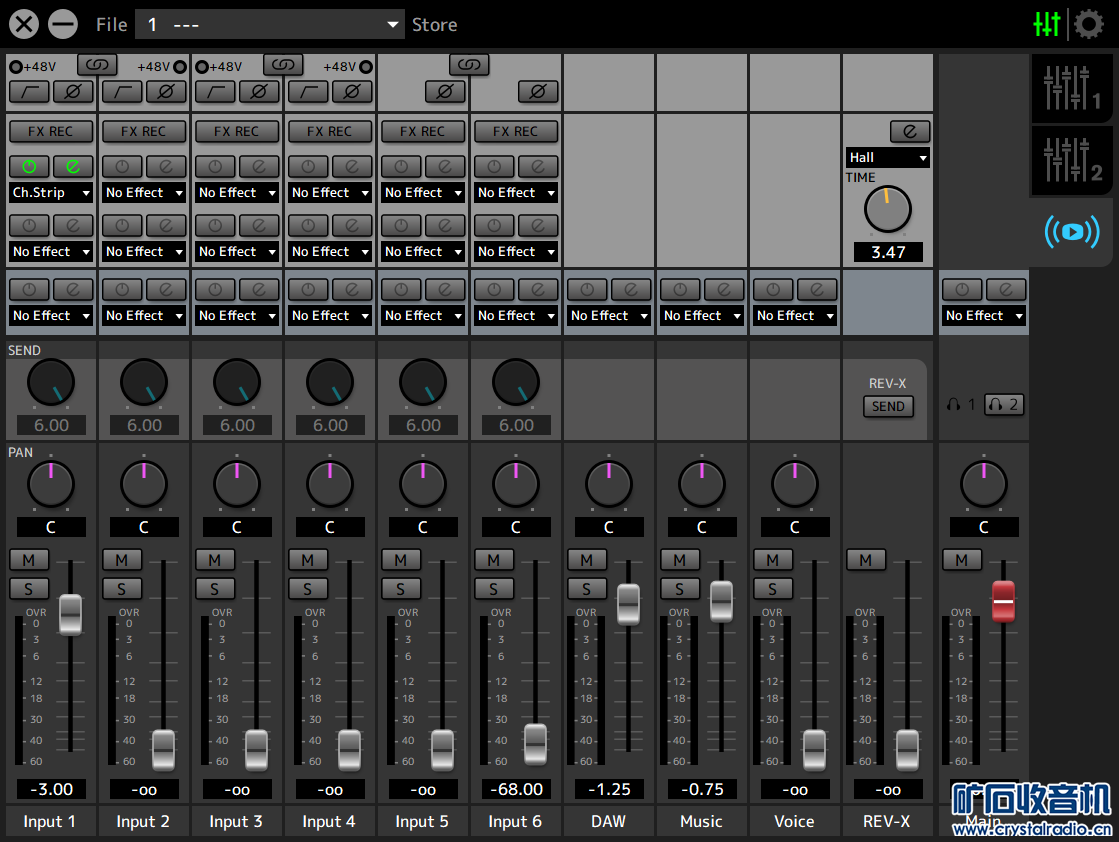Screen dimensions: 1119x842
Task: Open the settings gear icon
Action: click(1088, 24)
